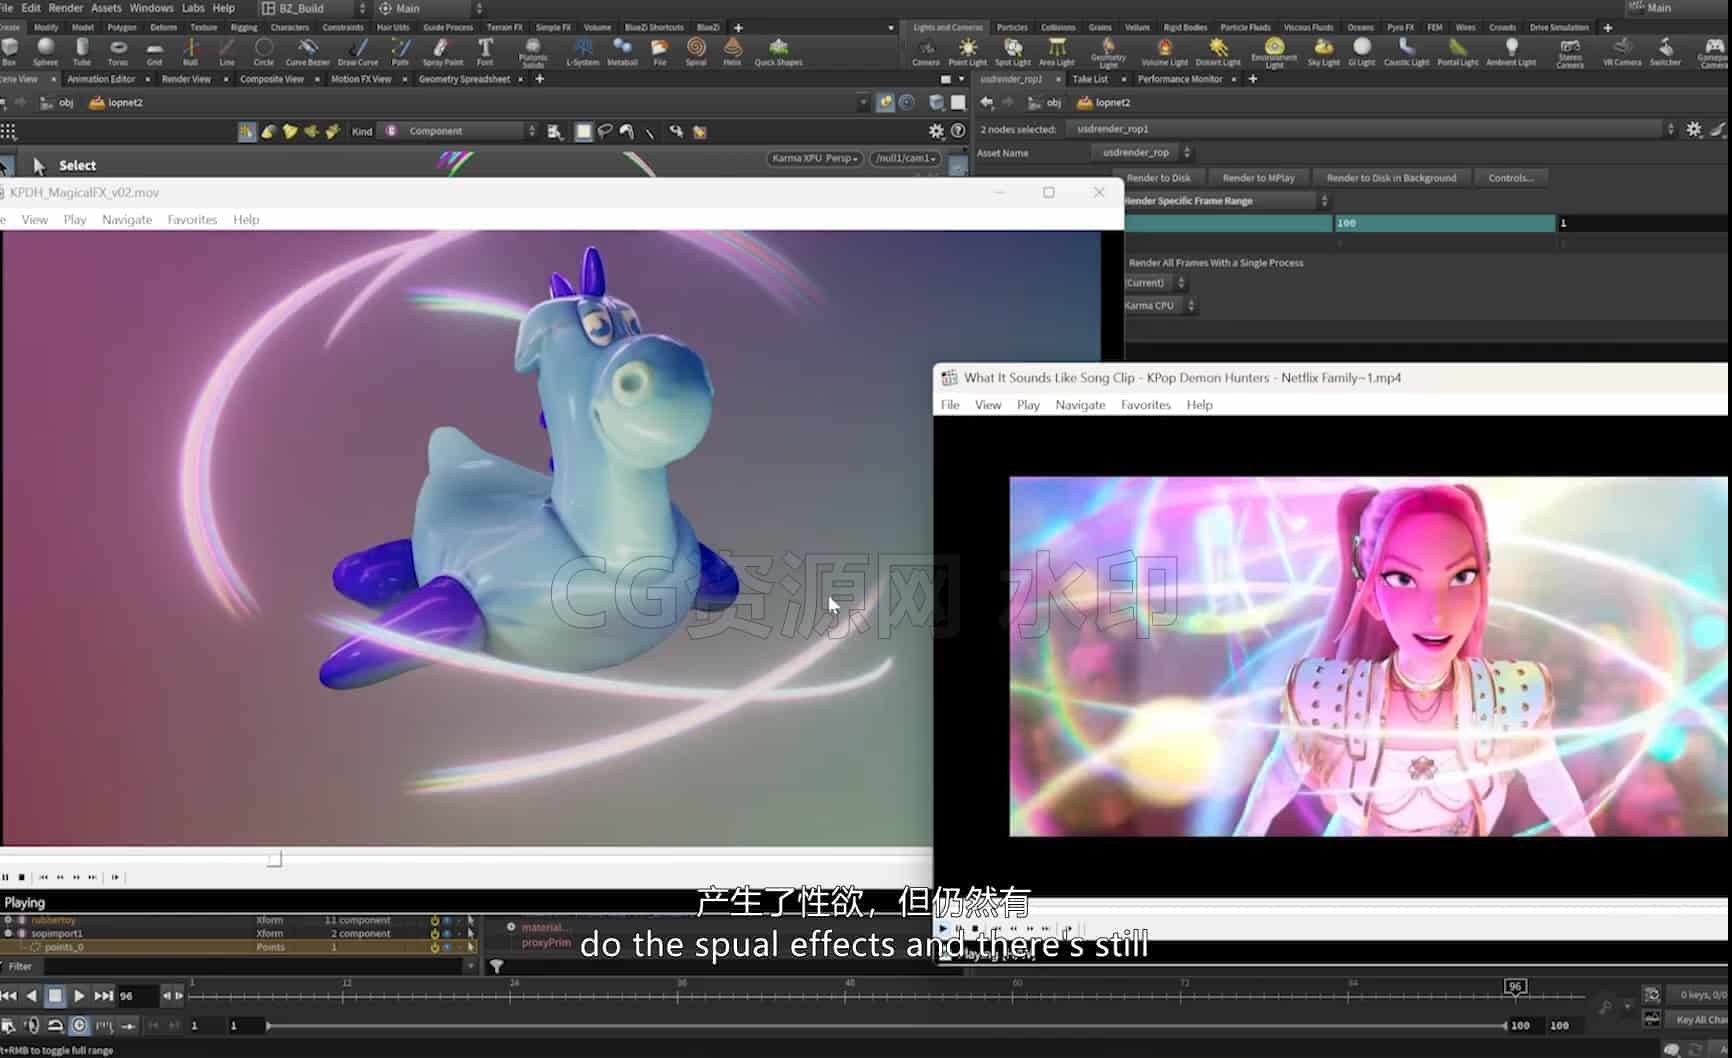Open the BZ_Build desktop dropdown

(x=314, y=8)
